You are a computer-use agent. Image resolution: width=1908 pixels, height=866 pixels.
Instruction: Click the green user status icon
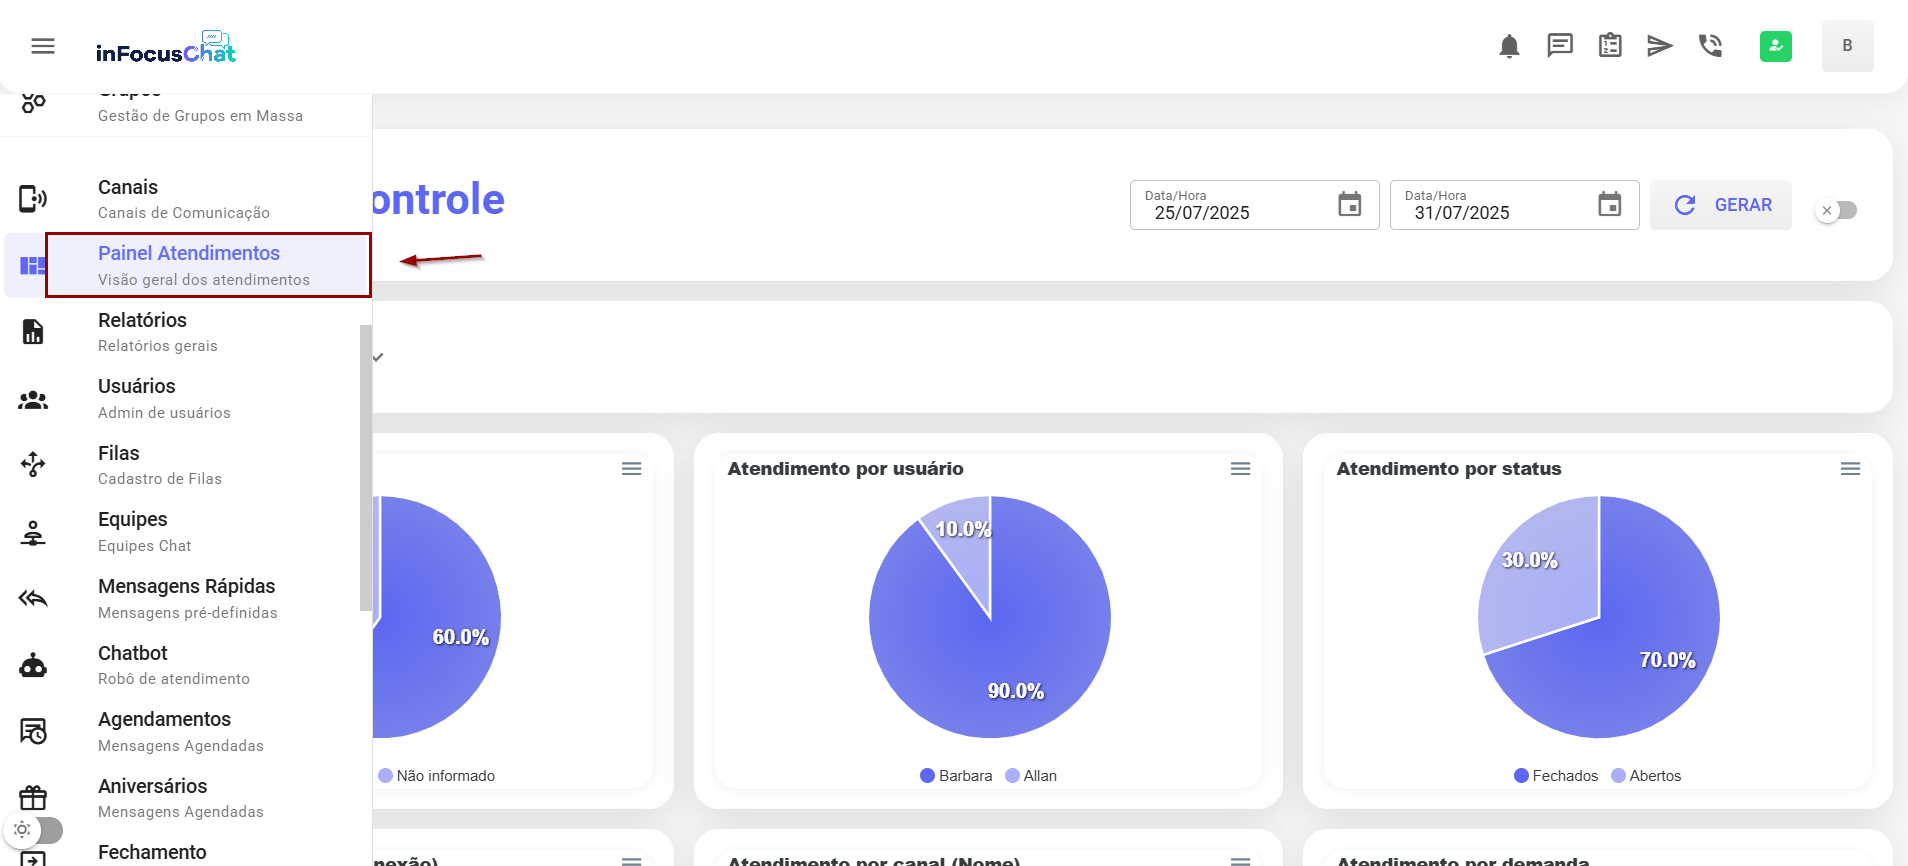tap(1776, 46)
